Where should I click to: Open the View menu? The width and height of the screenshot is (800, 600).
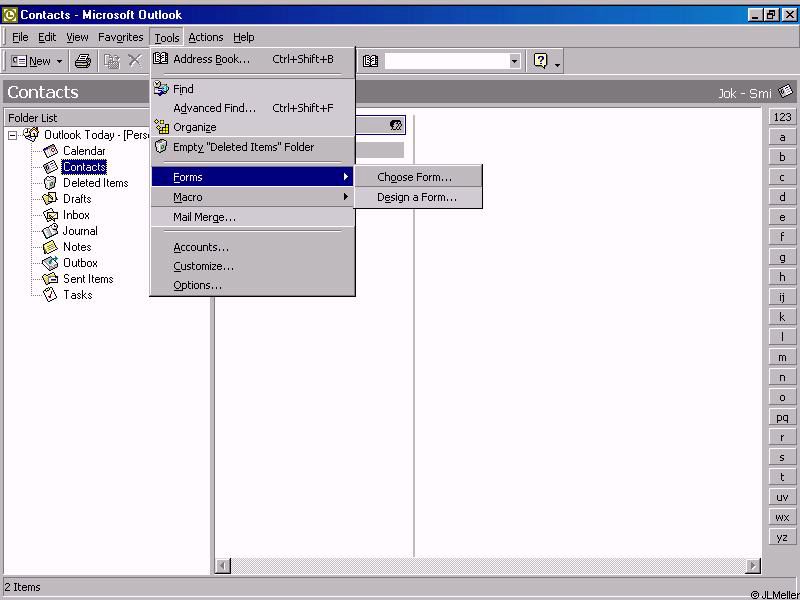click(x=77, y=37)
